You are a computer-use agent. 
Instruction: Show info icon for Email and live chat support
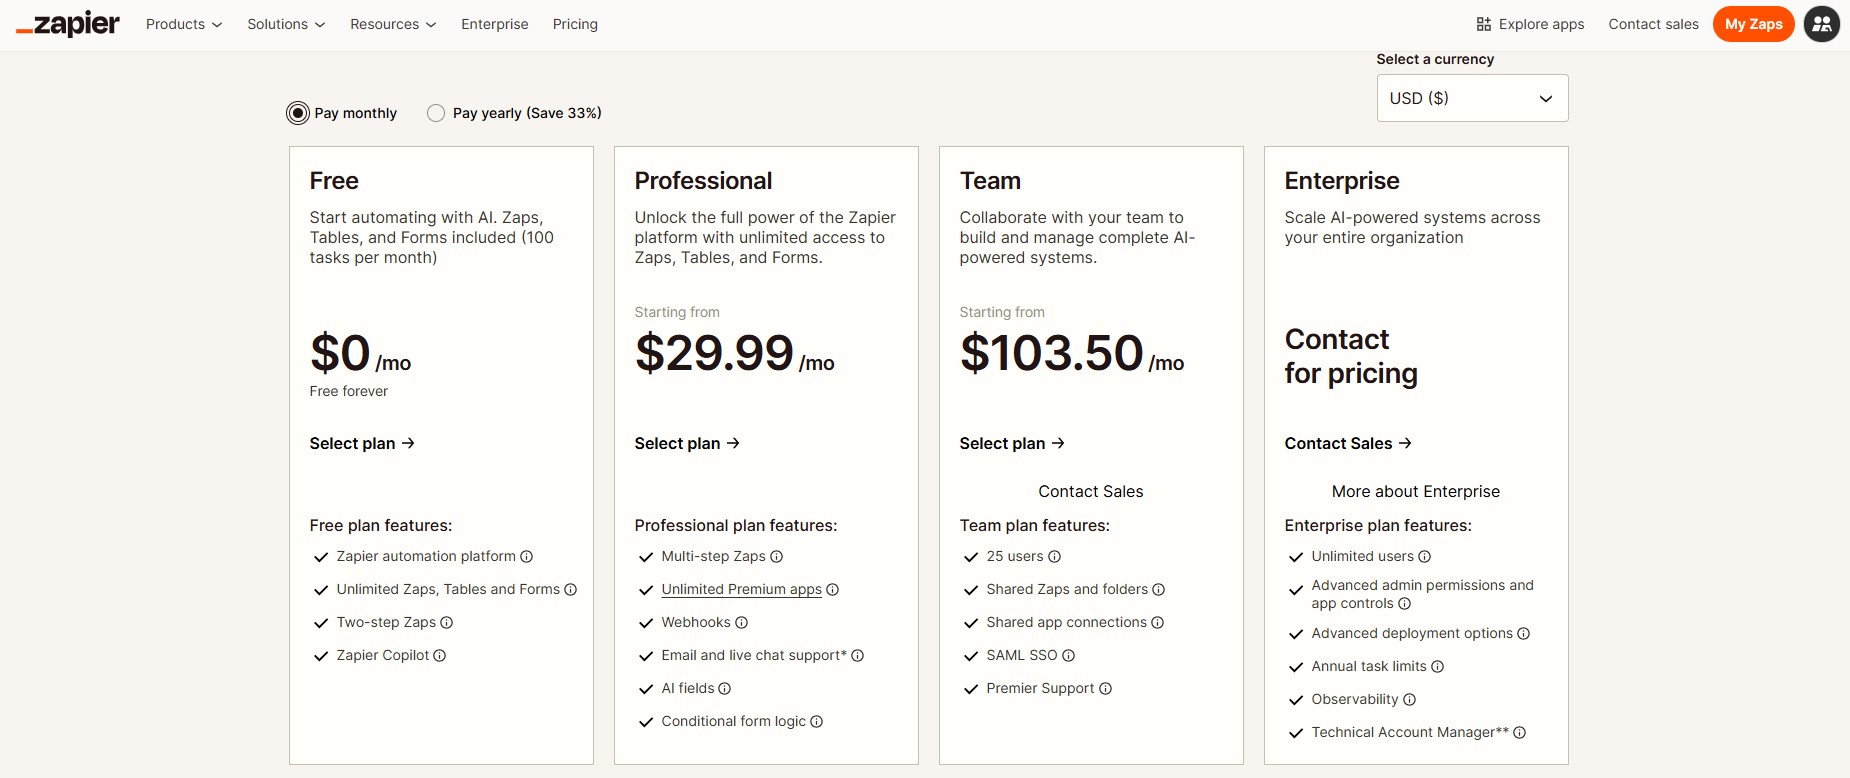858,656
